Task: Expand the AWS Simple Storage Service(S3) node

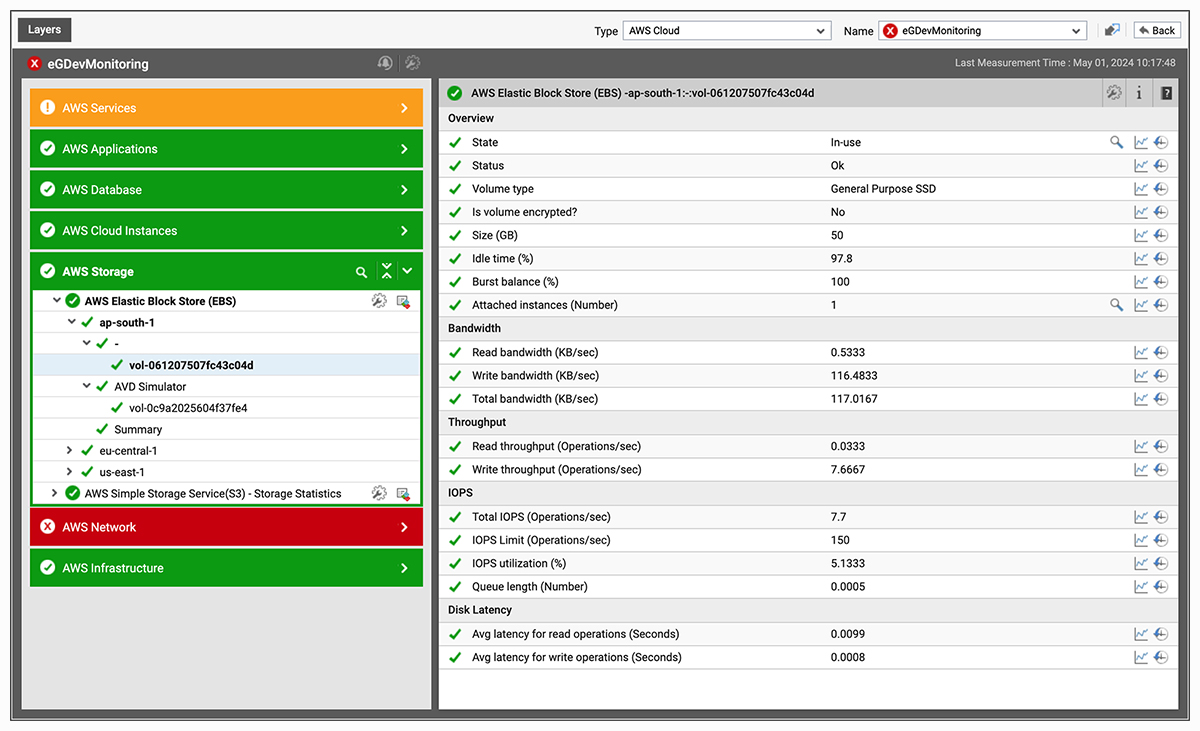Action: coord(56,493)
